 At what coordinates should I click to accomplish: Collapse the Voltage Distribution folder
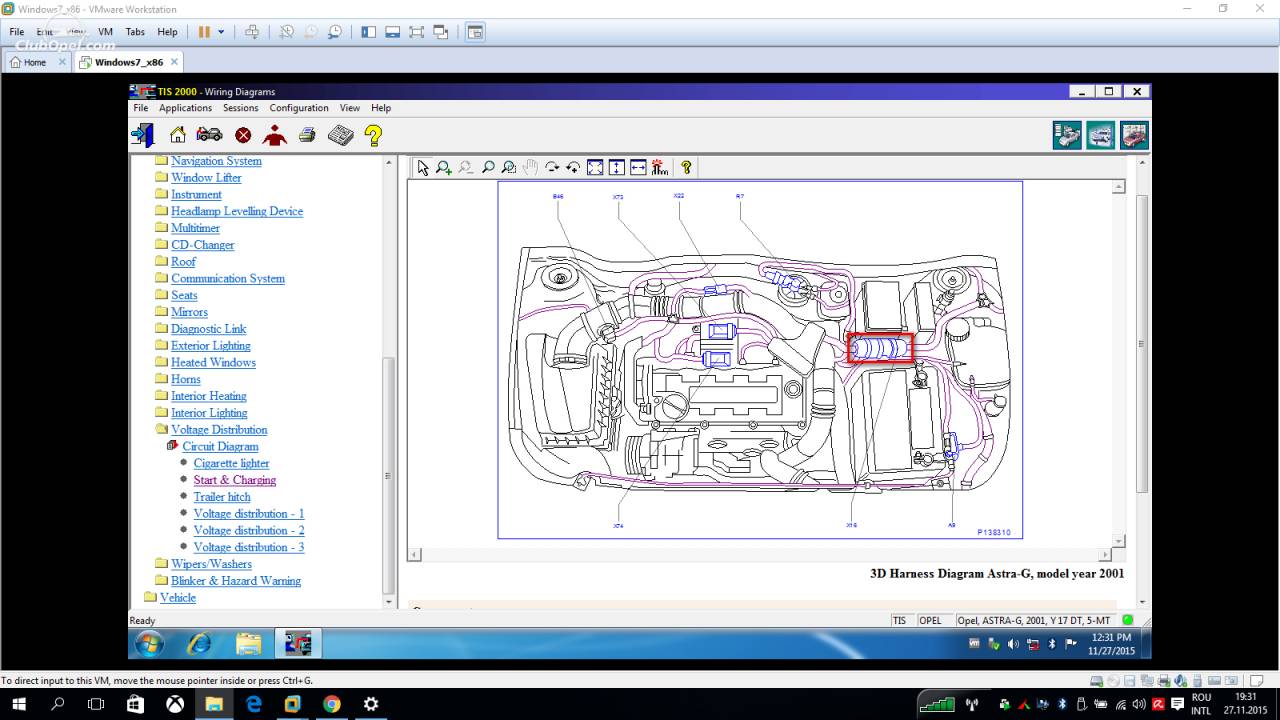click(x=162, y=429)
